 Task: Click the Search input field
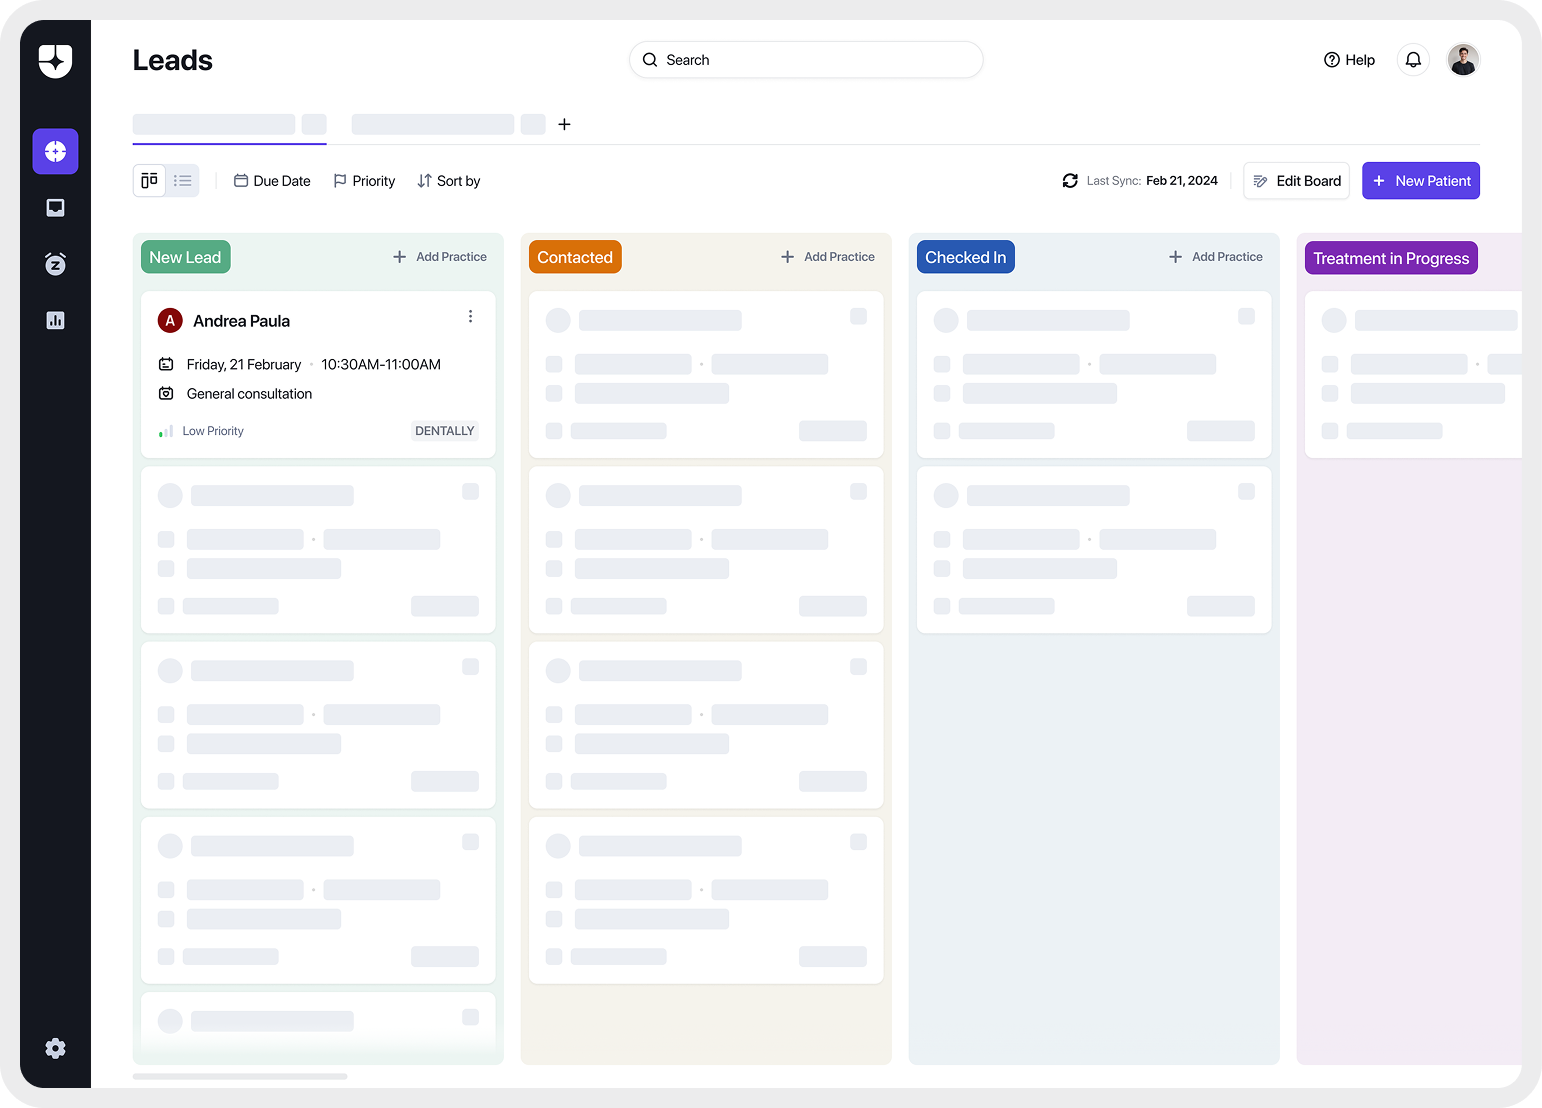(806, 60)
